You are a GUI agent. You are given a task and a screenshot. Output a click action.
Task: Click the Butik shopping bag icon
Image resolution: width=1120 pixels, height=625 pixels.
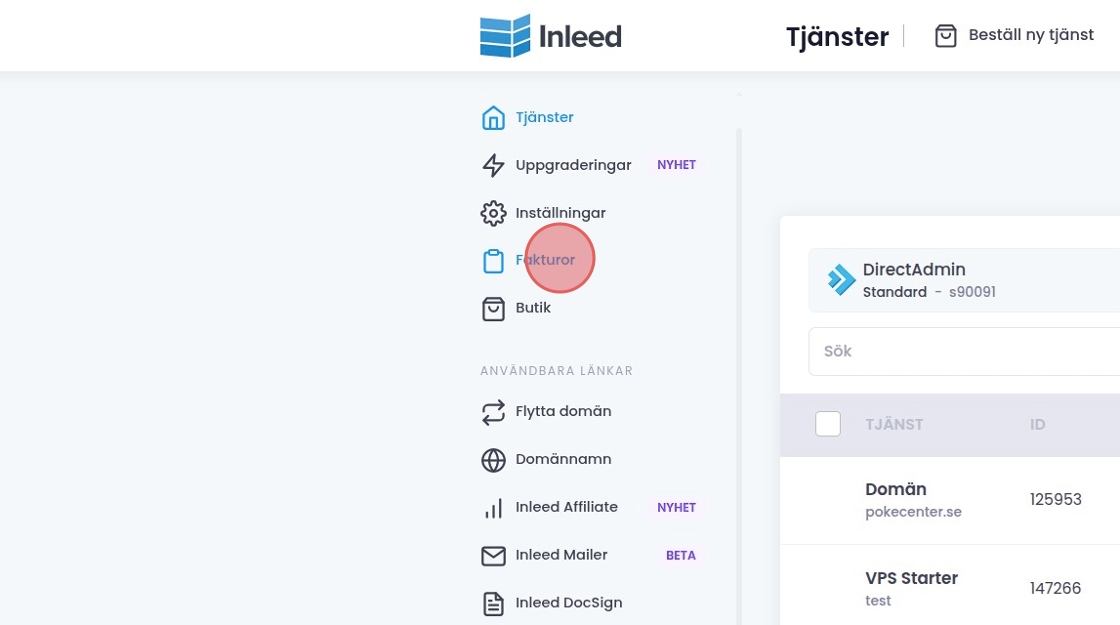493,308
